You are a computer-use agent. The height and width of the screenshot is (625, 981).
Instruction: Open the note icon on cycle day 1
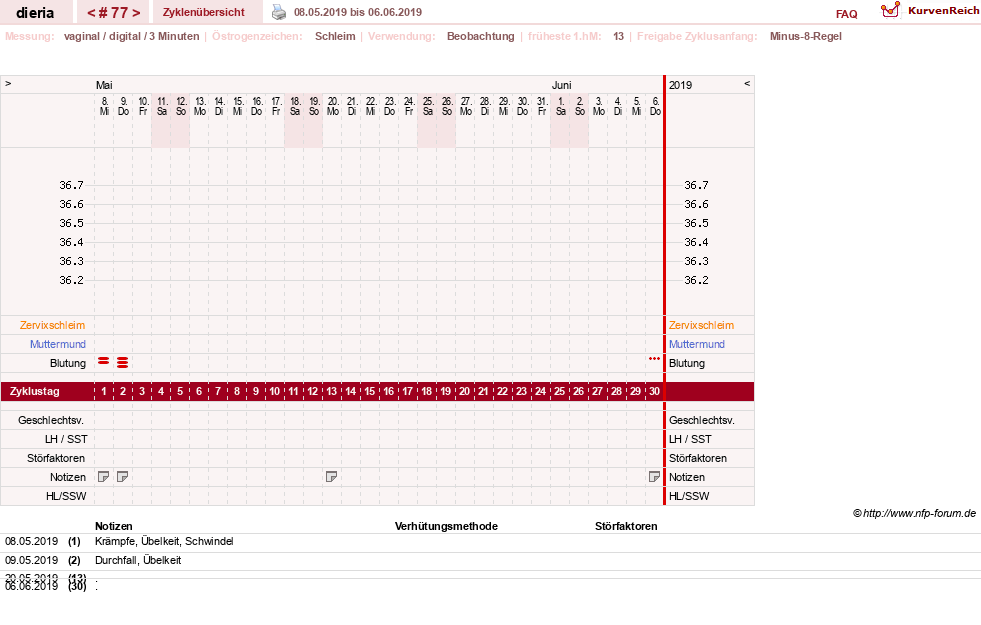[x=104, y=477]
